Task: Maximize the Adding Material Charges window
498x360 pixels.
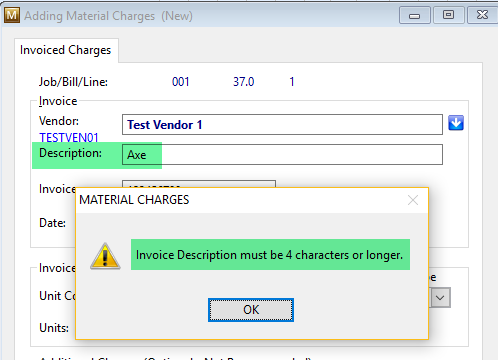Action: click(x=448, y=15)
